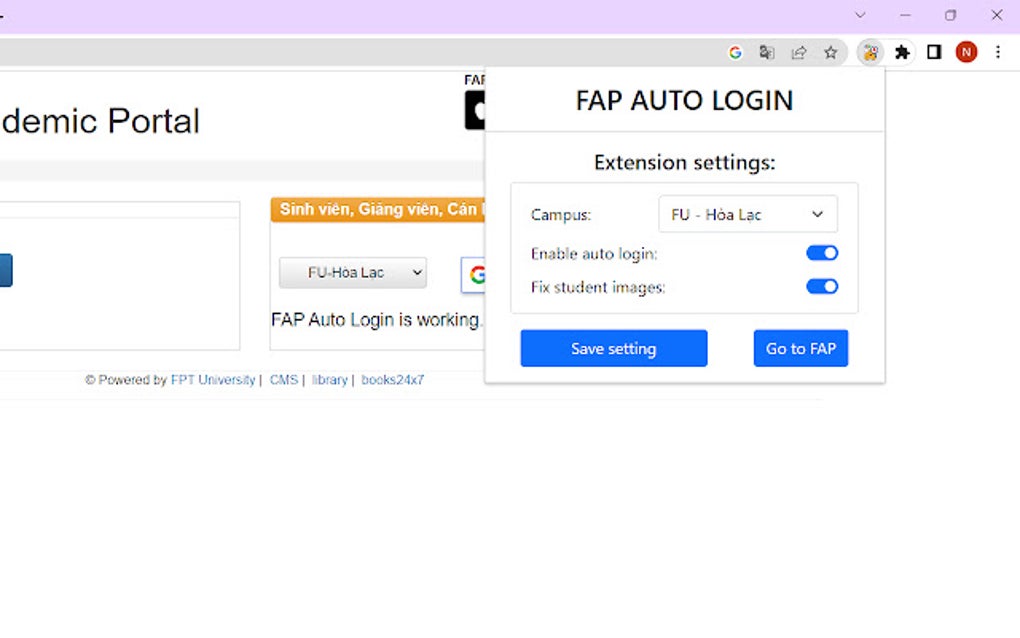Viewport: 1020px width, 638px height.
Task: Open Chrome's three-dot menu
Action: click(x=997, y=51)
